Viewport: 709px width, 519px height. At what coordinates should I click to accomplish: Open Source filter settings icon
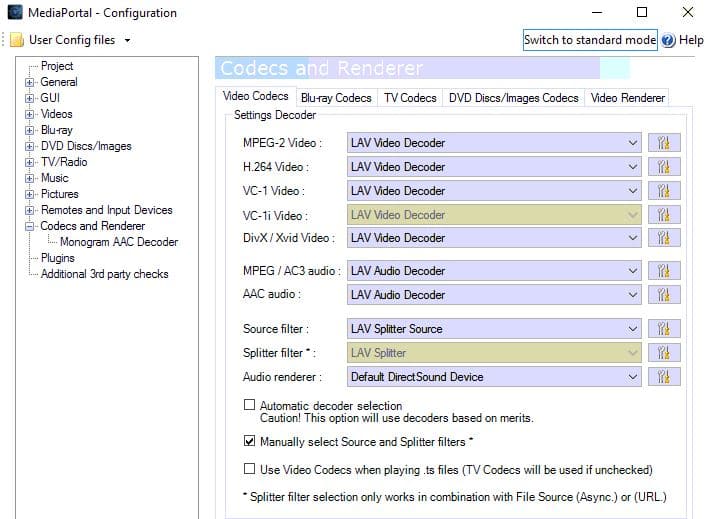(x=663, y=329)
